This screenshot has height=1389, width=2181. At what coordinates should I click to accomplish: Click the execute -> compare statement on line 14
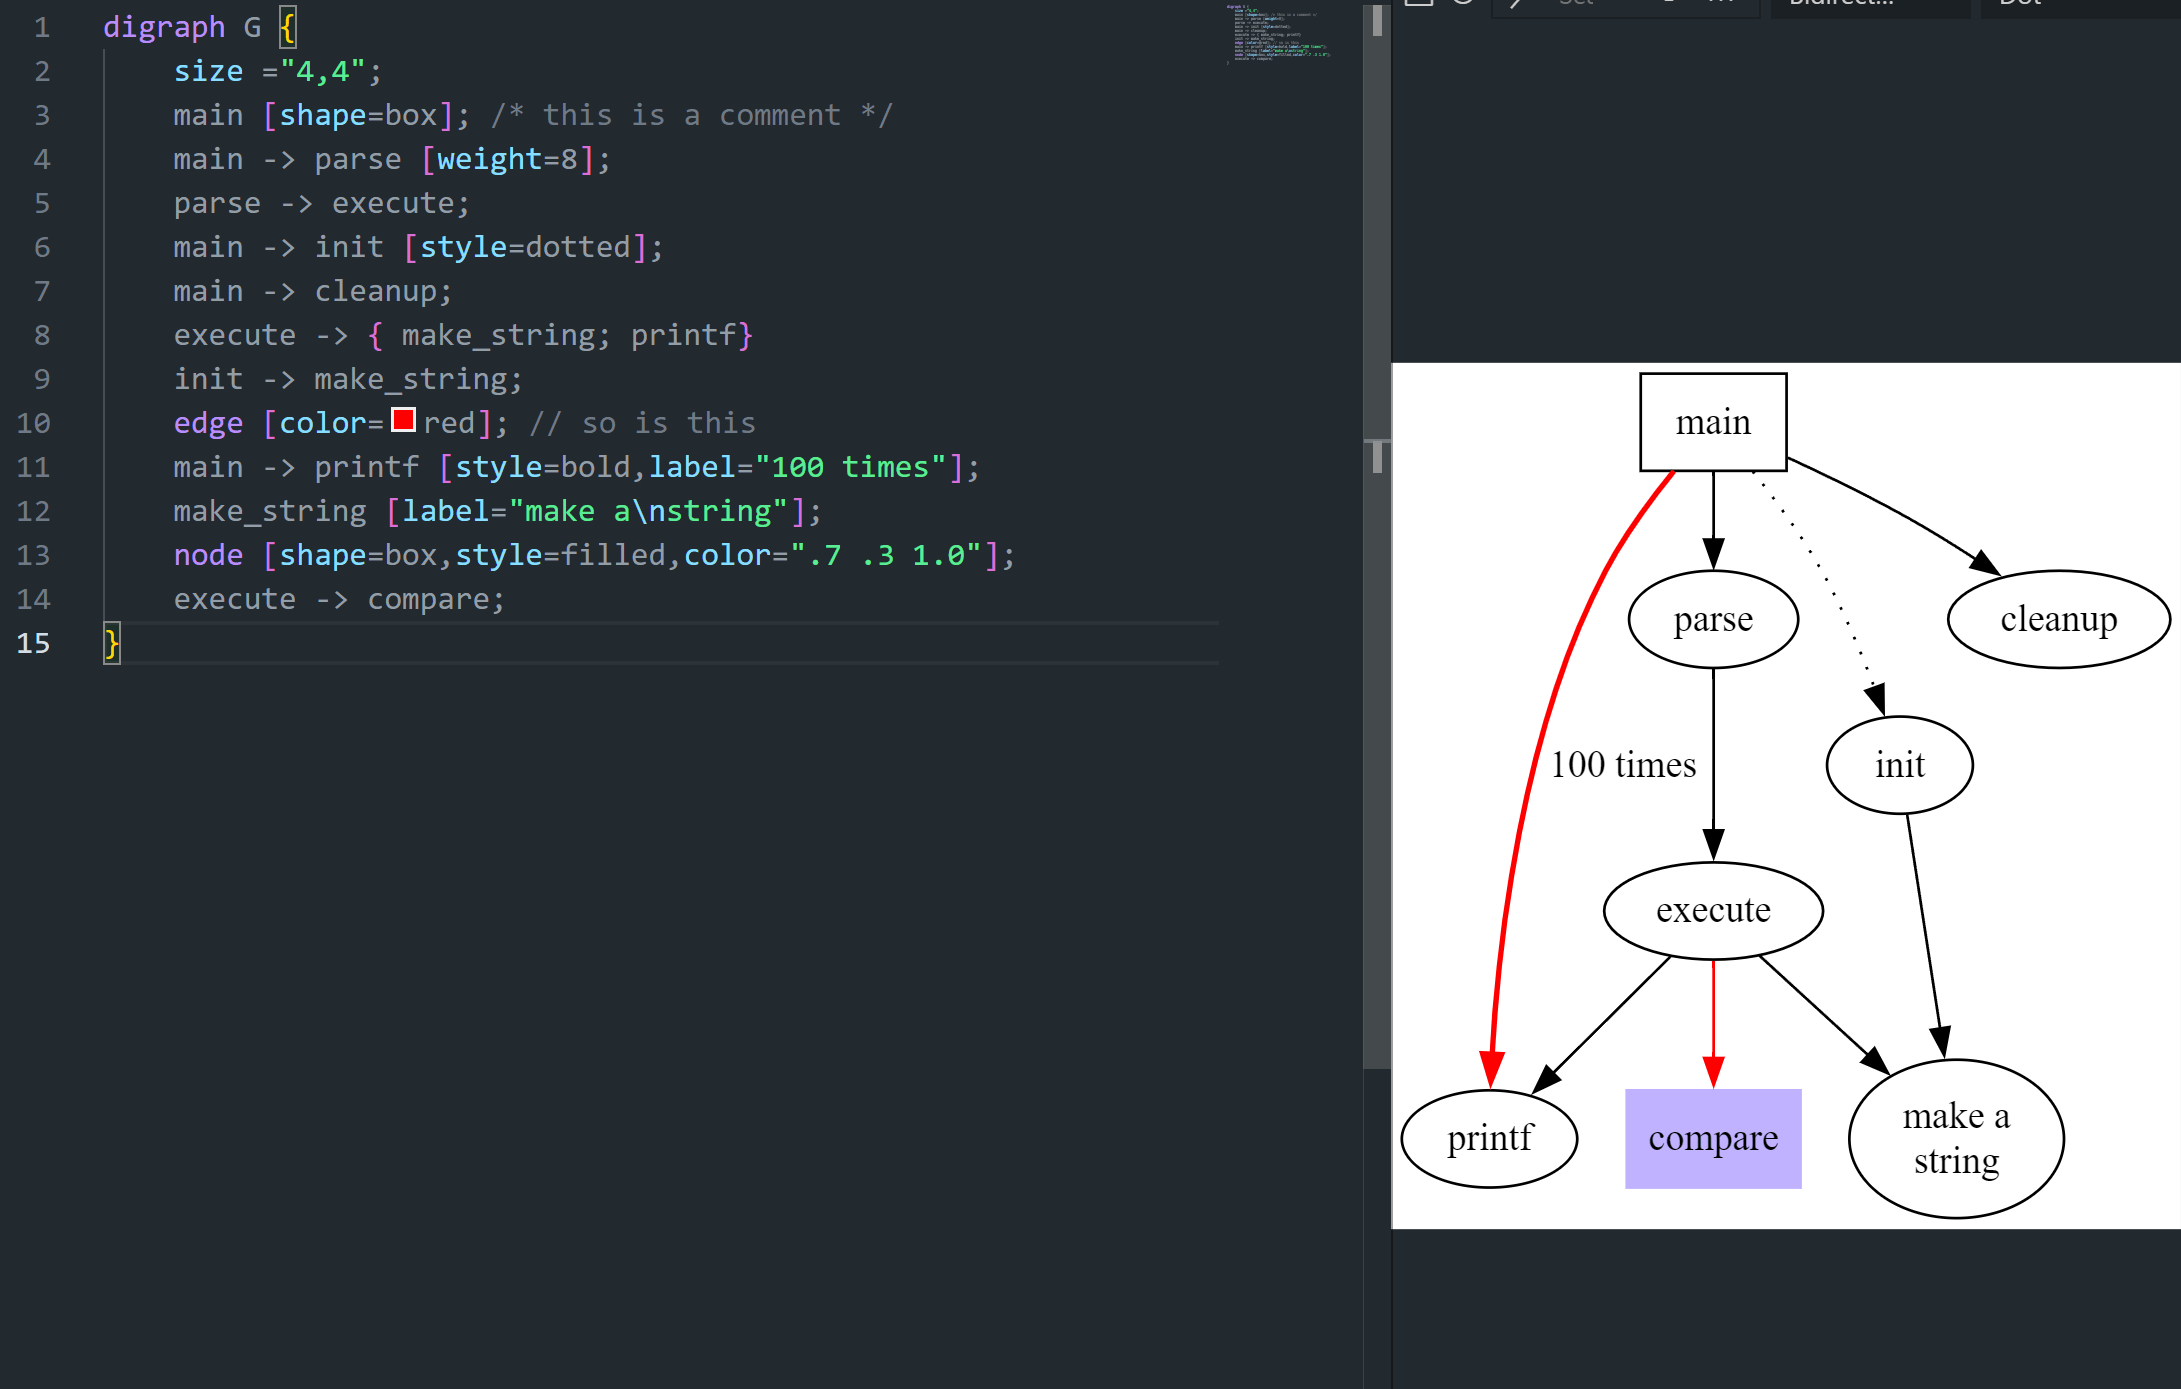338,599
